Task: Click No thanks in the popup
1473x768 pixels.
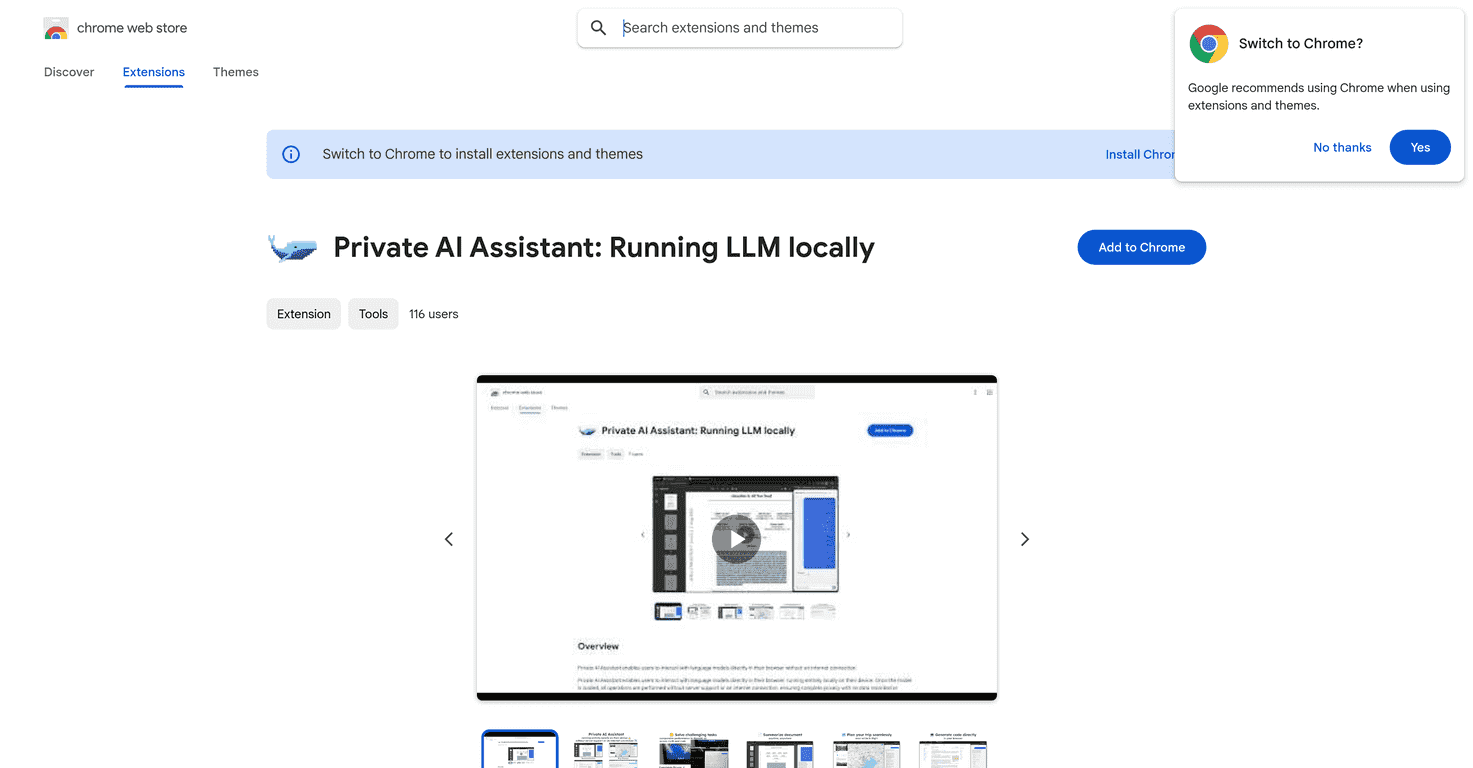Action: pos(1342,147)
